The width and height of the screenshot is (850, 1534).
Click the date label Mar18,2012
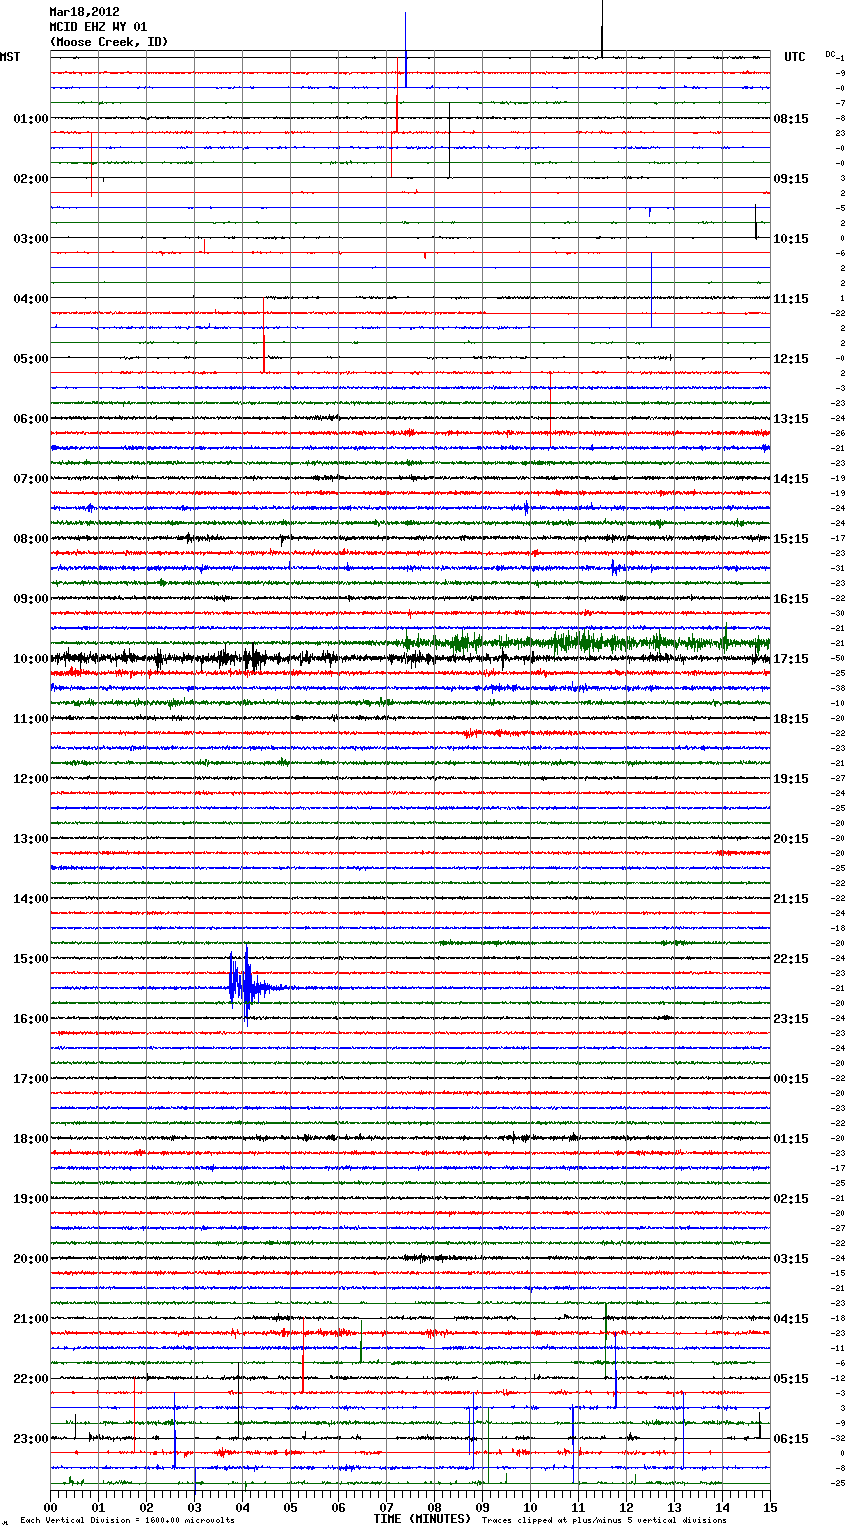84,12
